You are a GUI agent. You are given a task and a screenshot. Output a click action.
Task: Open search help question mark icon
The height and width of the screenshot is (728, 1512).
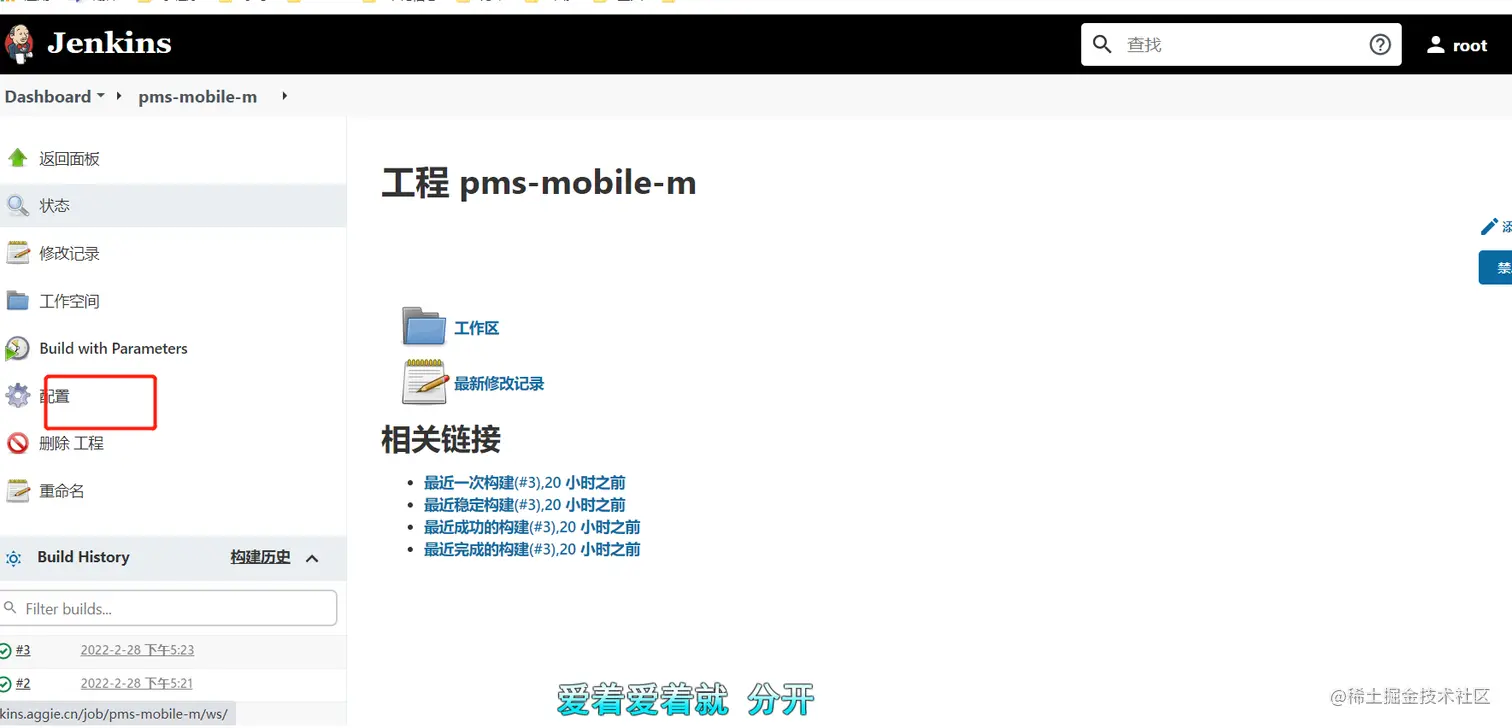coord(1380,45)
